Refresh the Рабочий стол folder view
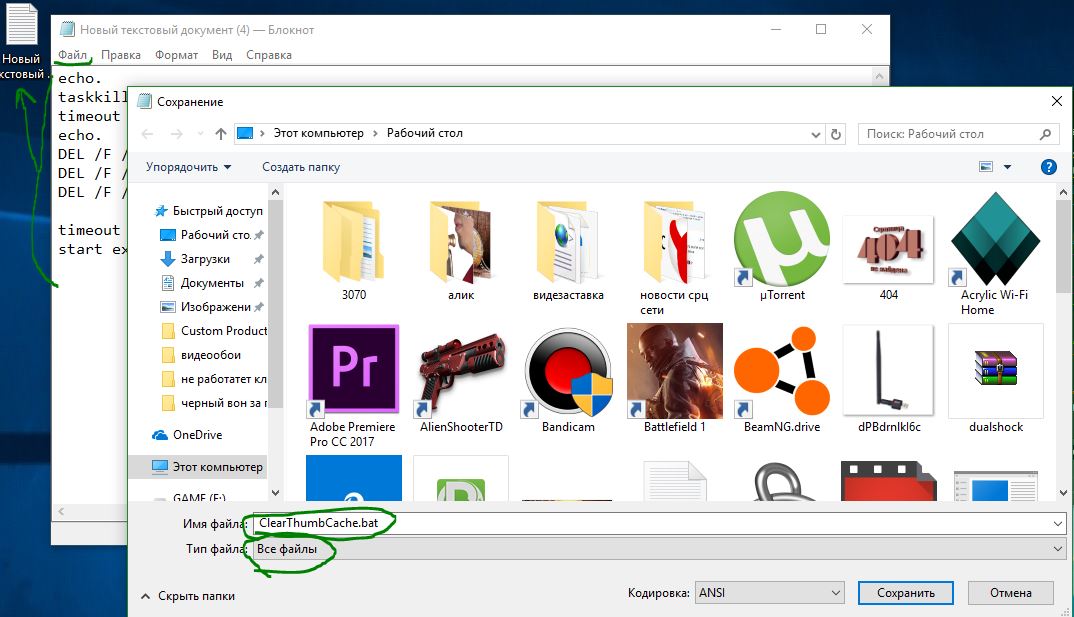The height and width of the screenshot is (617, 1074). 836,134
